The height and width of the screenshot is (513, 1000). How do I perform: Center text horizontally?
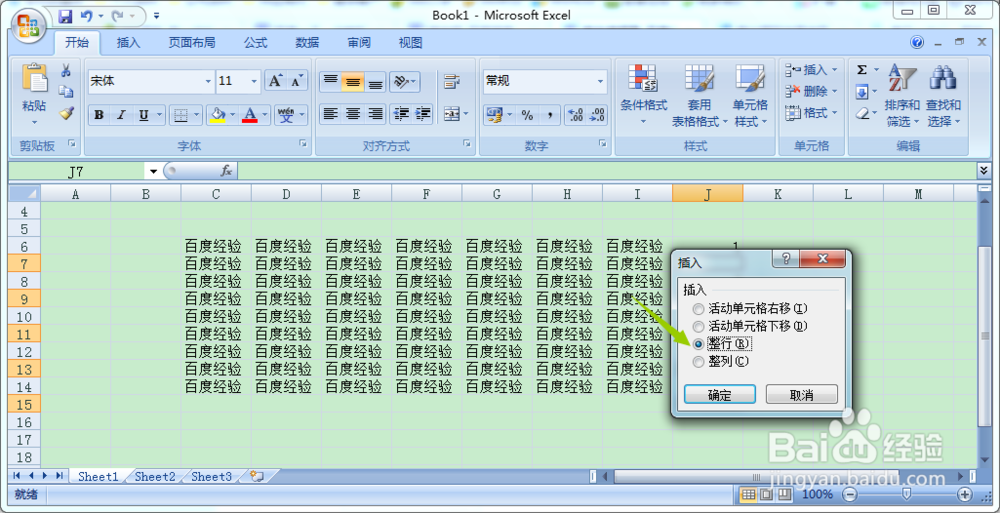(x=353, y=114)
